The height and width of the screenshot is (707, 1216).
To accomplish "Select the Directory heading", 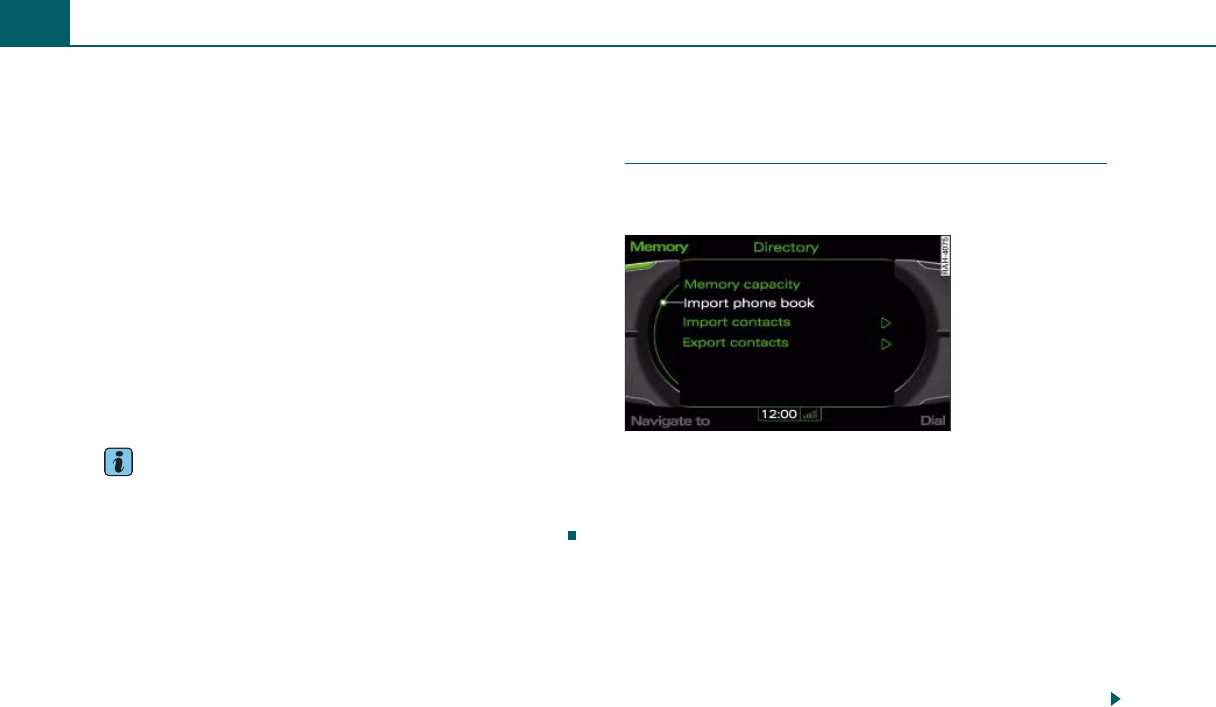I will [785, 247].
